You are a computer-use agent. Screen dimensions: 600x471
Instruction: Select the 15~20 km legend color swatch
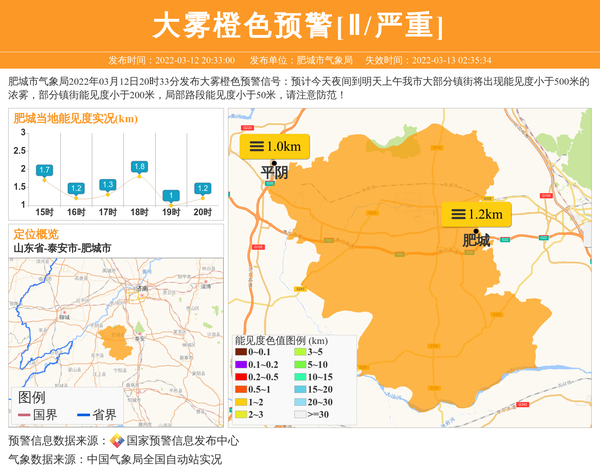pyautogui.click(x=300, y=389)
